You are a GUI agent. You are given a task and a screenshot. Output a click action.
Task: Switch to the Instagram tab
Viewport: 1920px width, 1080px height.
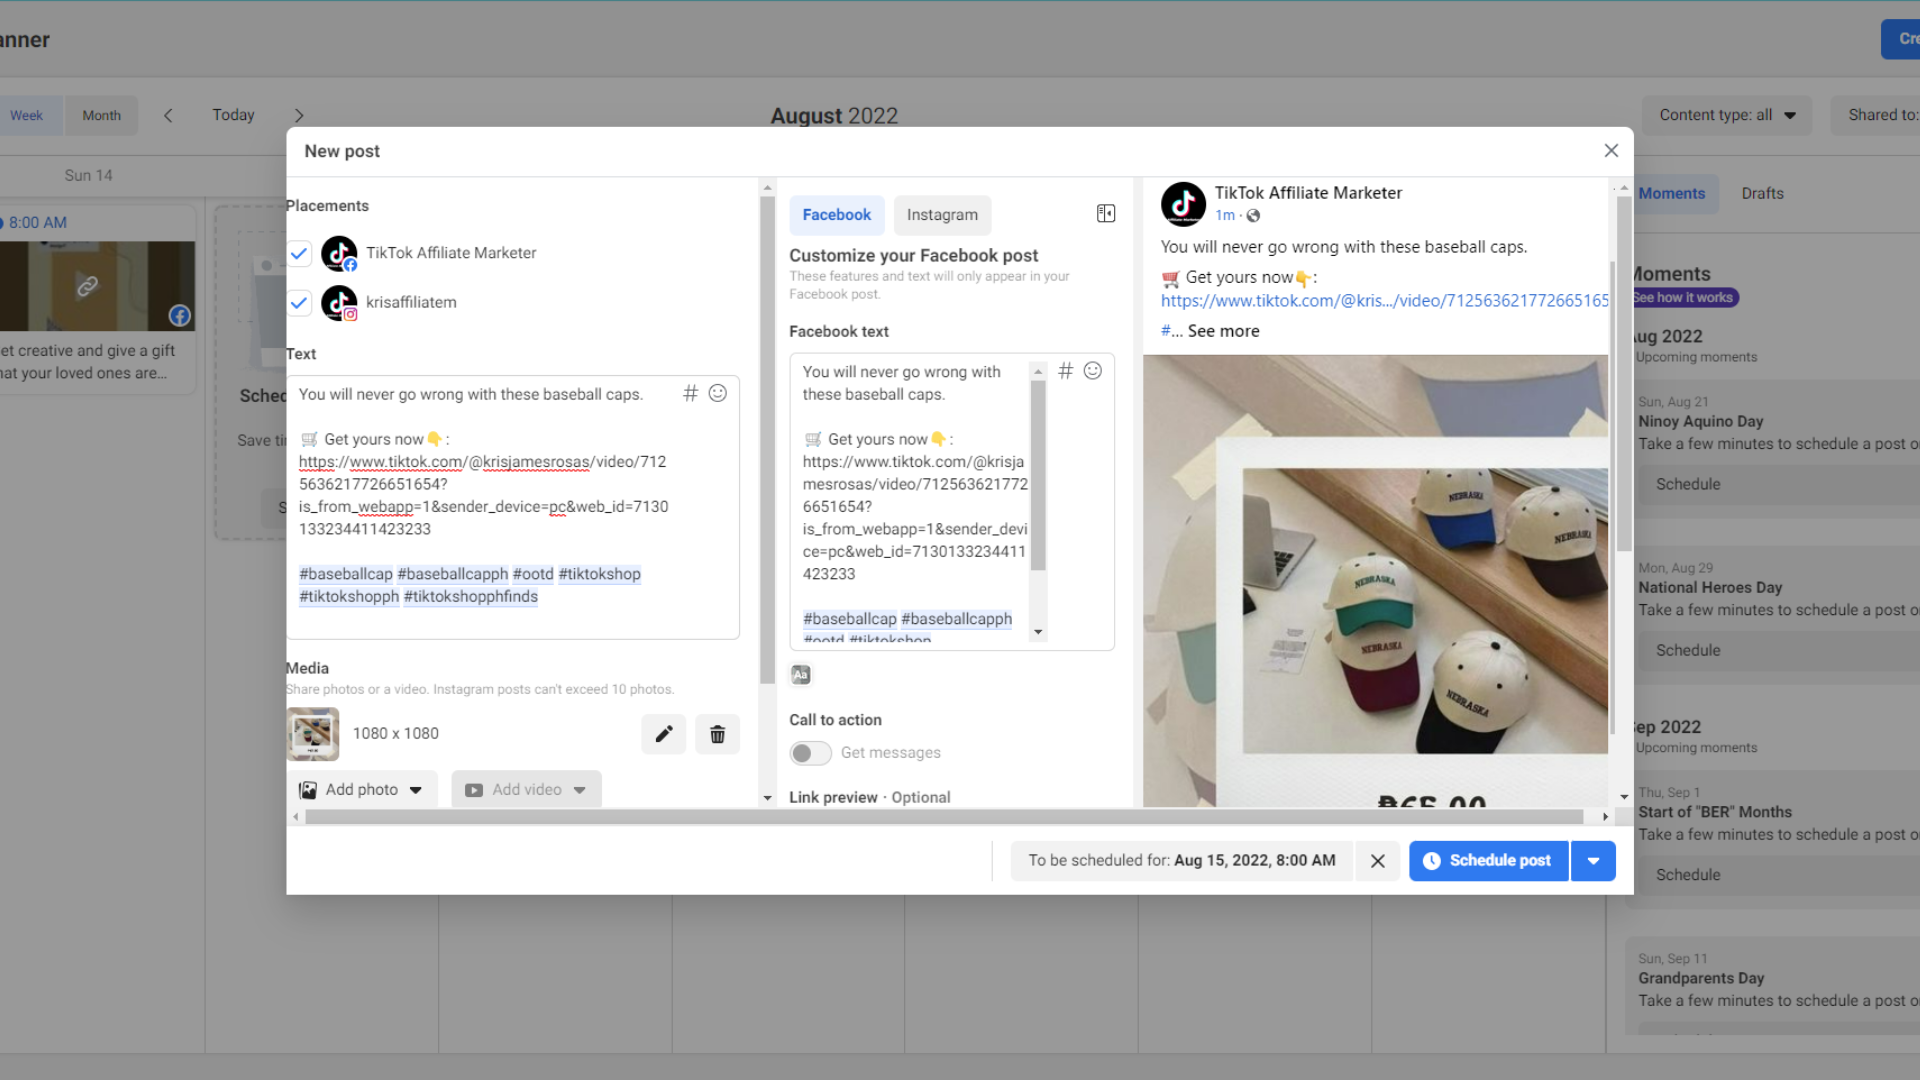(942, 215)
